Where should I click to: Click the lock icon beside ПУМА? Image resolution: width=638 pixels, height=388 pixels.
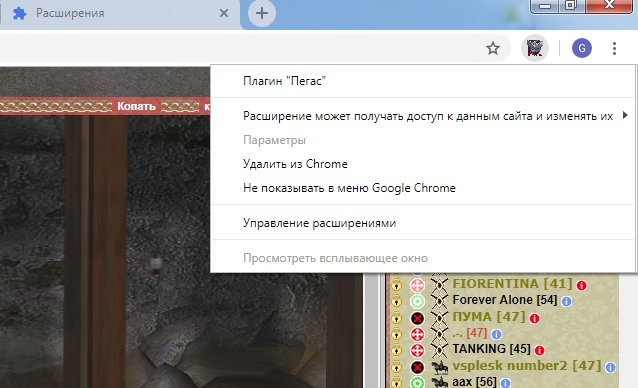click(x=396, y=318)
